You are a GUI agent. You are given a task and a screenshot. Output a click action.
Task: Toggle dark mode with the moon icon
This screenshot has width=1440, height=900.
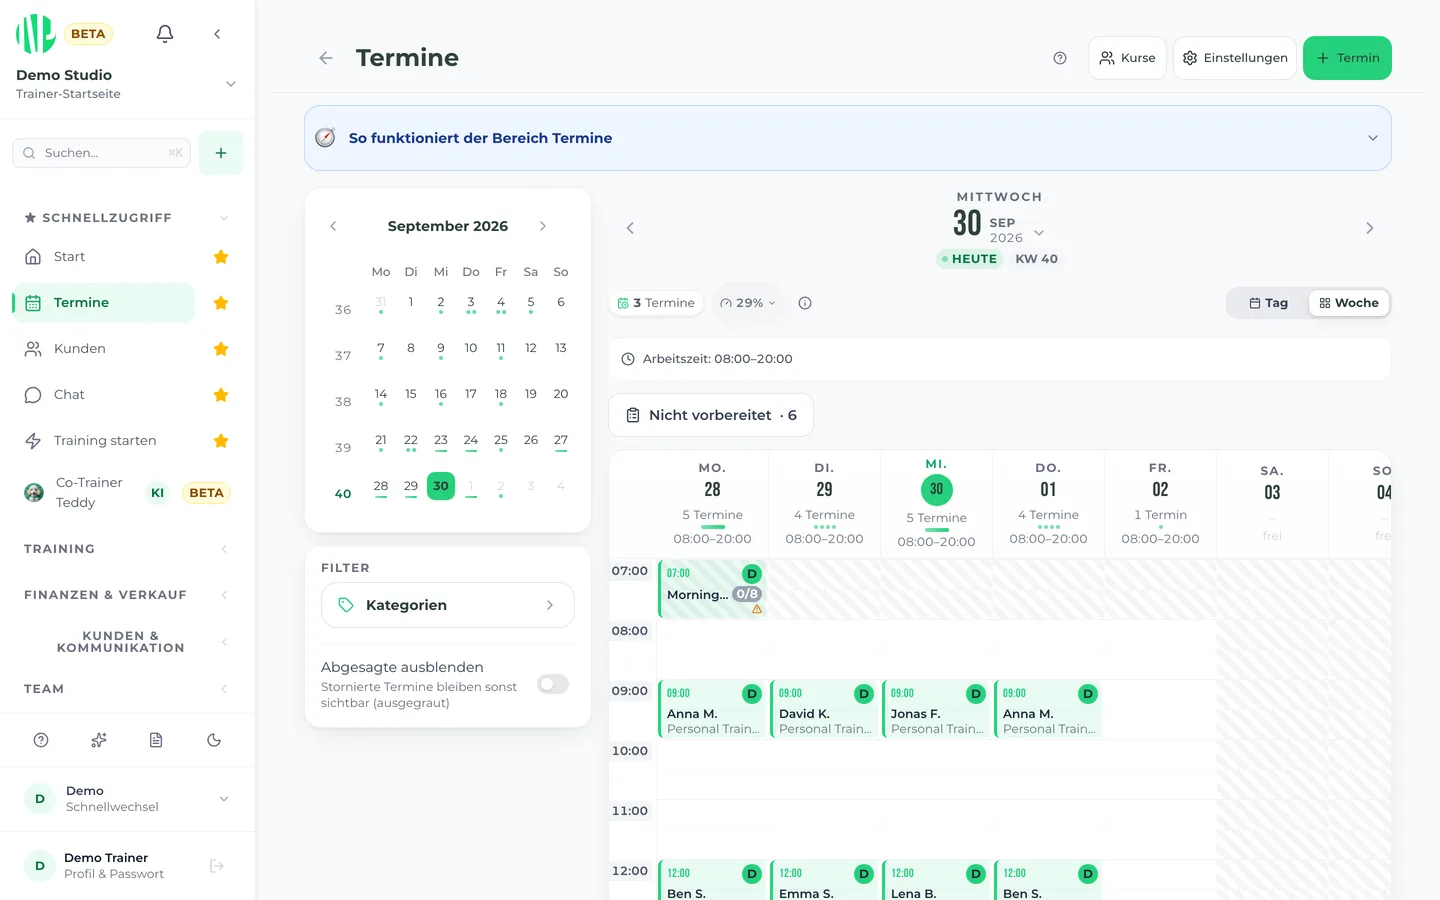[x=214, y=740]
